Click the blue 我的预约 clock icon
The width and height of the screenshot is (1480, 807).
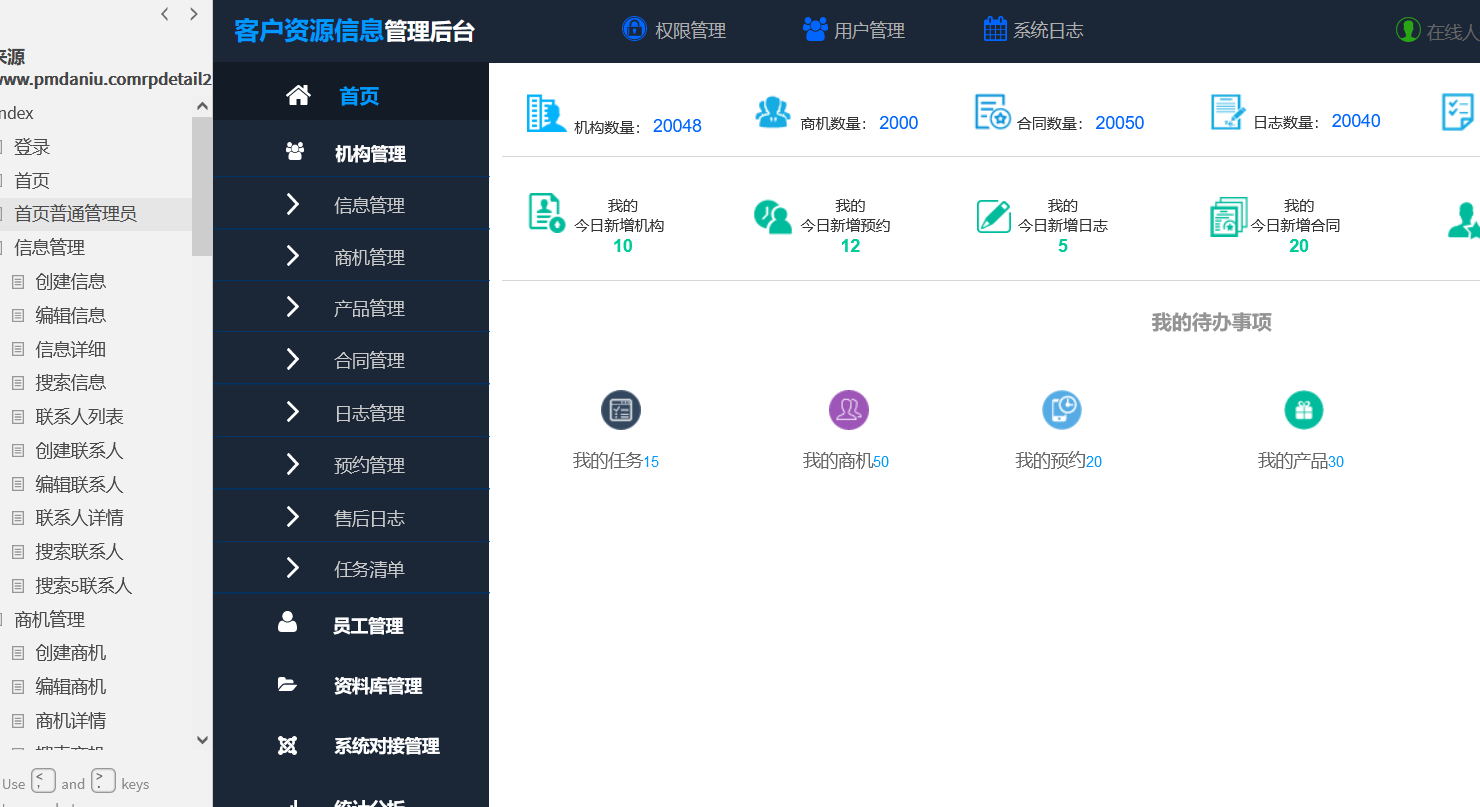1062,410
